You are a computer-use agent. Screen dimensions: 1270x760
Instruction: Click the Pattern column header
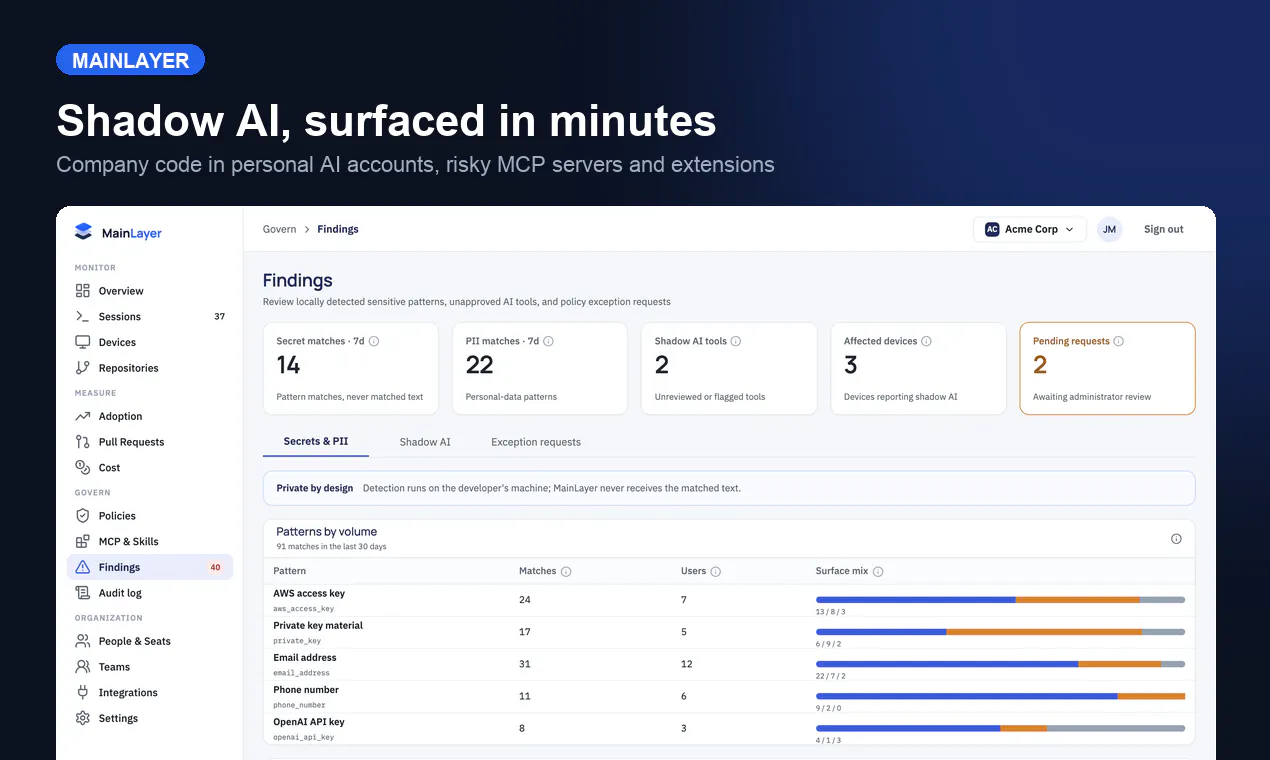(290, 571)
